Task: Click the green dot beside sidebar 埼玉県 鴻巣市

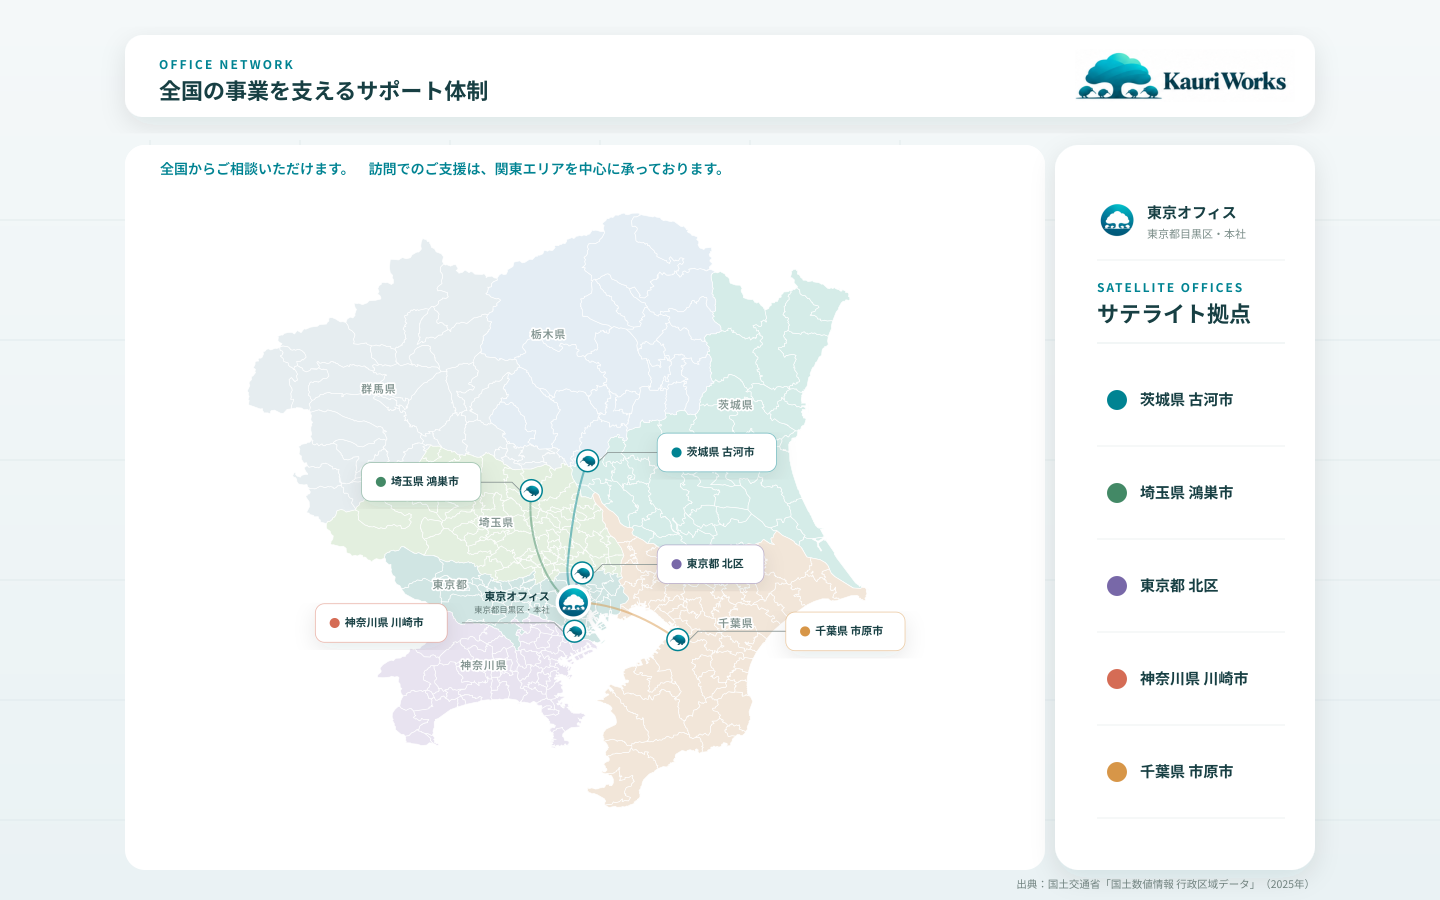Action: coord(1117,493)
